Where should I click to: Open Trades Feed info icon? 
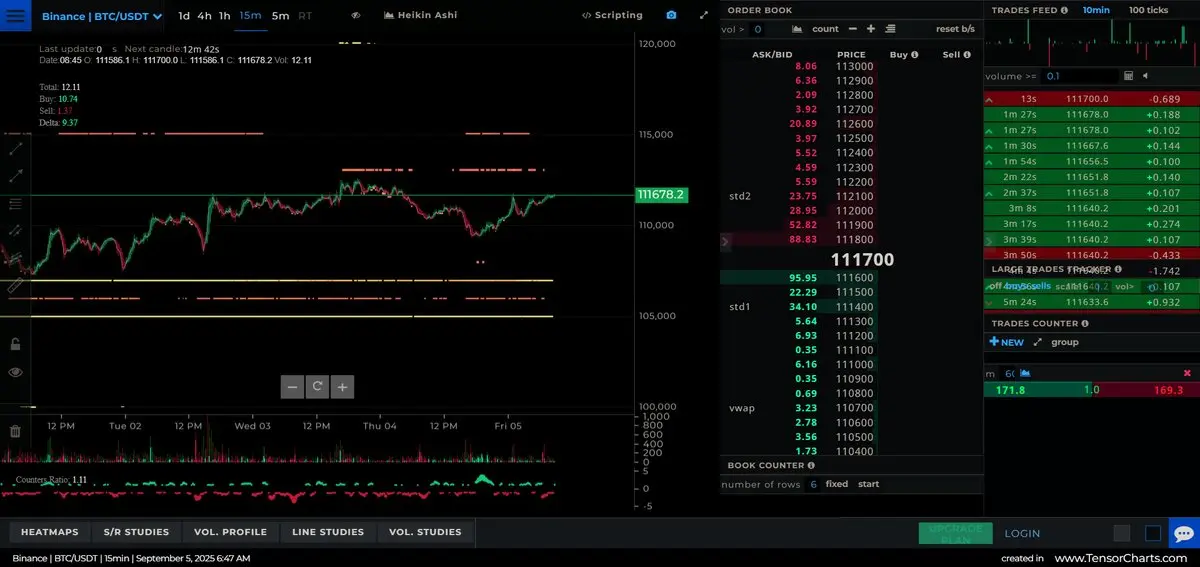(1065, 10)
